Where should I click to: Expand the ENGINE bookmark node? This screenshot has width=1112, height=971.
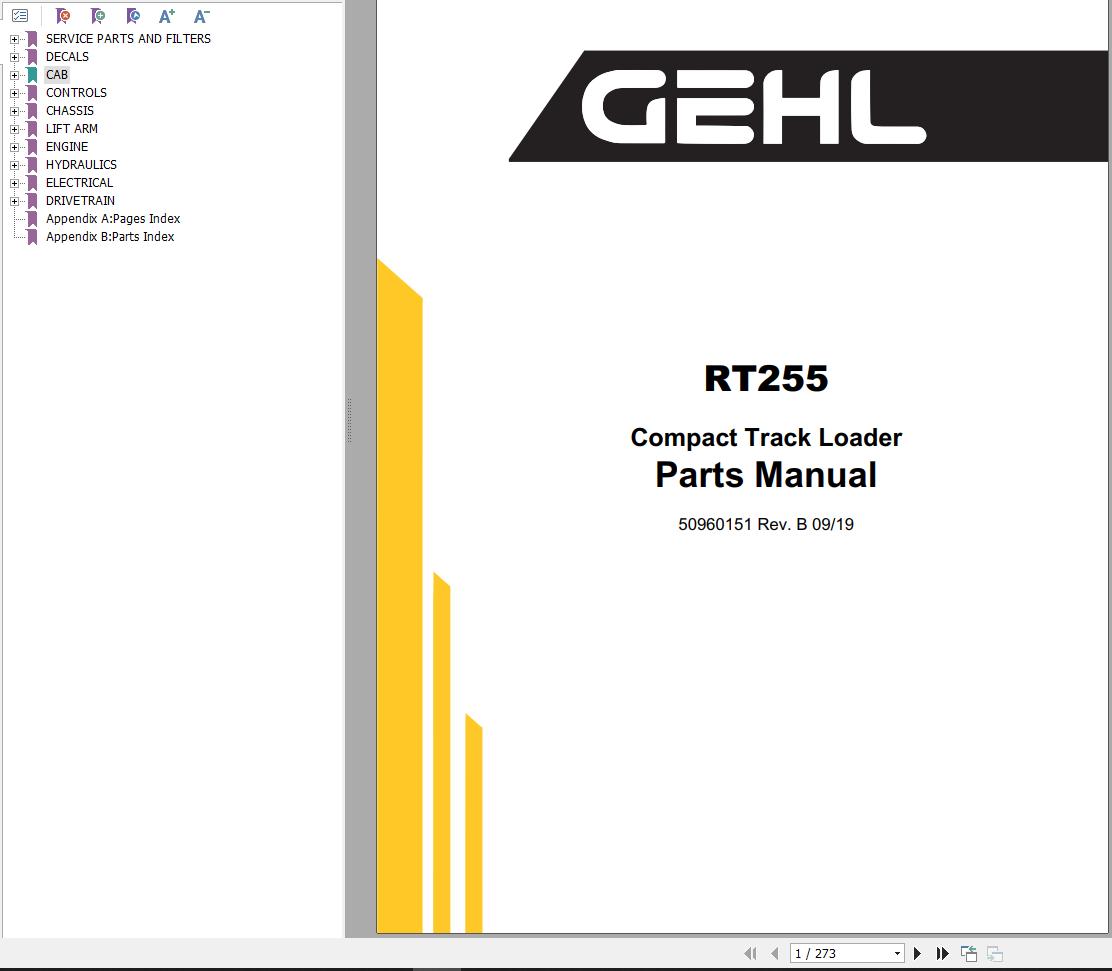[14, 147]
